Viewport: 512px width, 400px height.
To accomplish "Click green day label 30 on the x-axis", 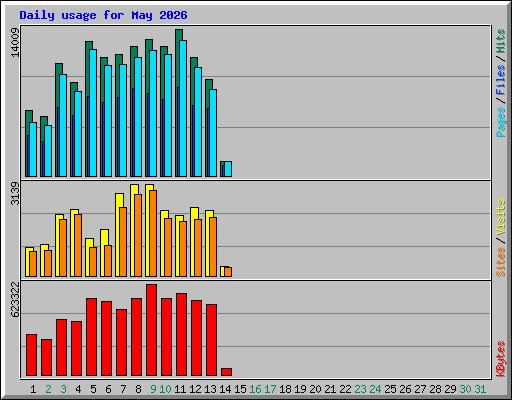I will tap(465, 389).
